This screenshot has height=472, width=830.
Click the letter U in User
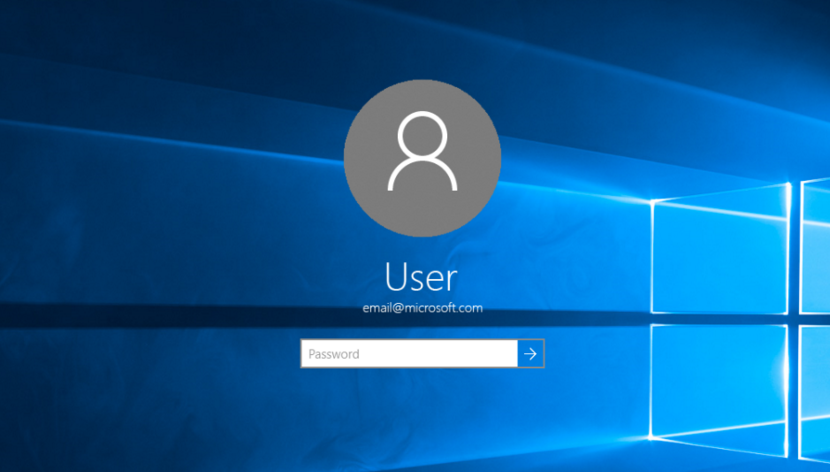tap(395, 277)
